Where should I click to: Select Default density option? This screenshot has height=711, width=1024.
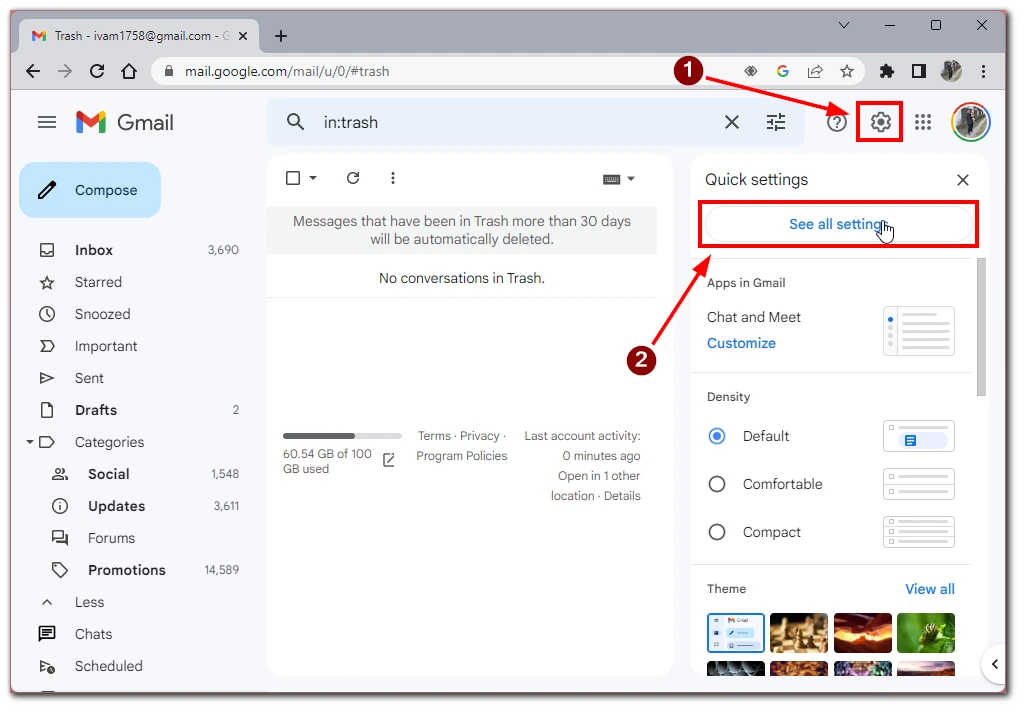coord(717,436)
